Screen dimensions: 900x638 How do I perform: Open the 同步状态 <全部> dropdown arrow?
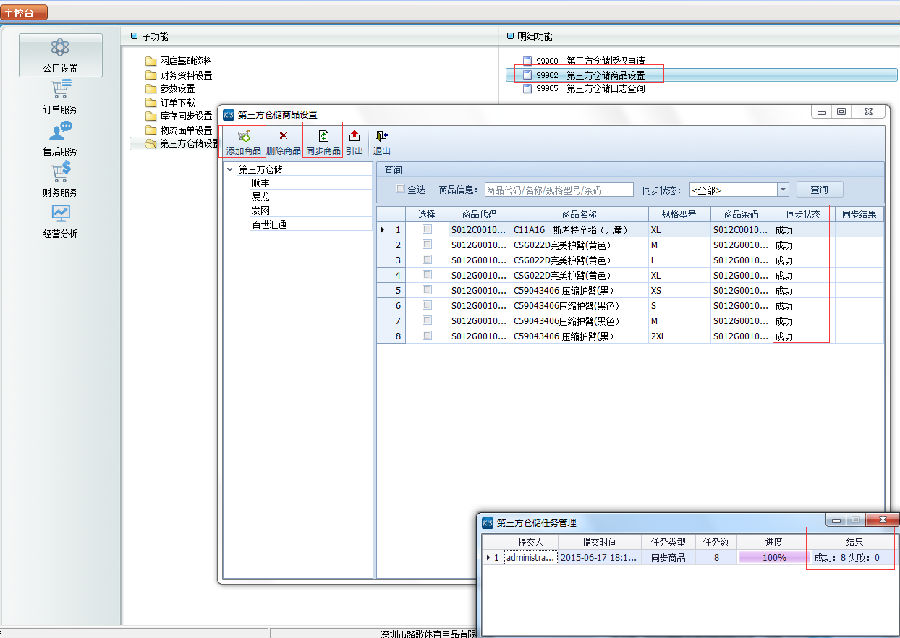tap(783, 189)
